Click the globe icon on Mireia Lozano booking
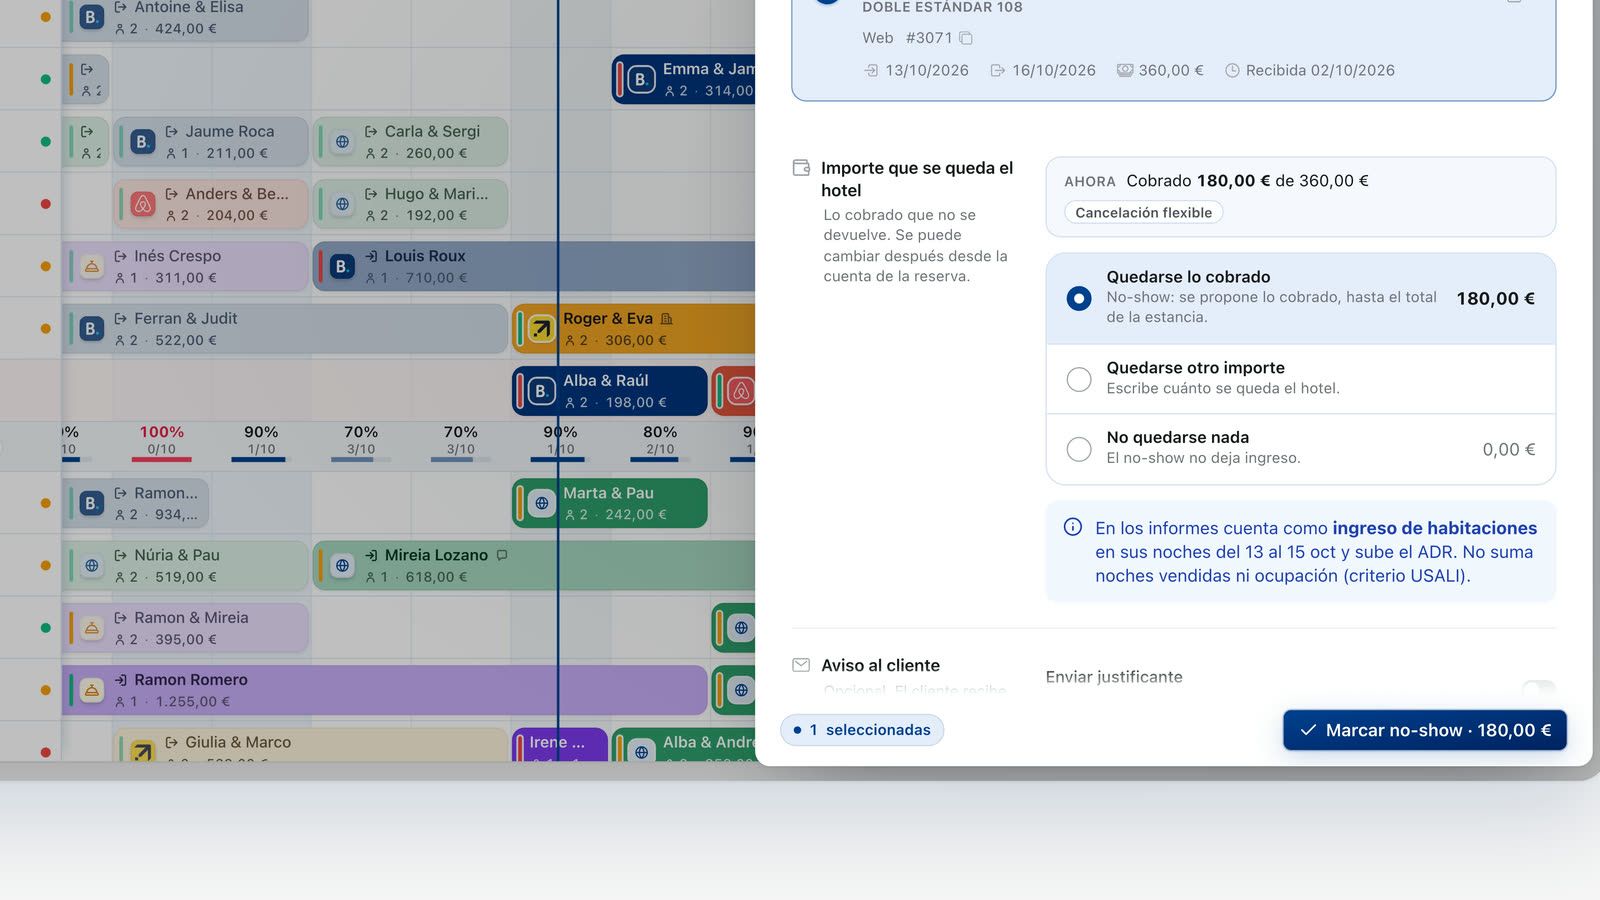The height and width of the screenshot is (900, 1600). coord(343,566)
